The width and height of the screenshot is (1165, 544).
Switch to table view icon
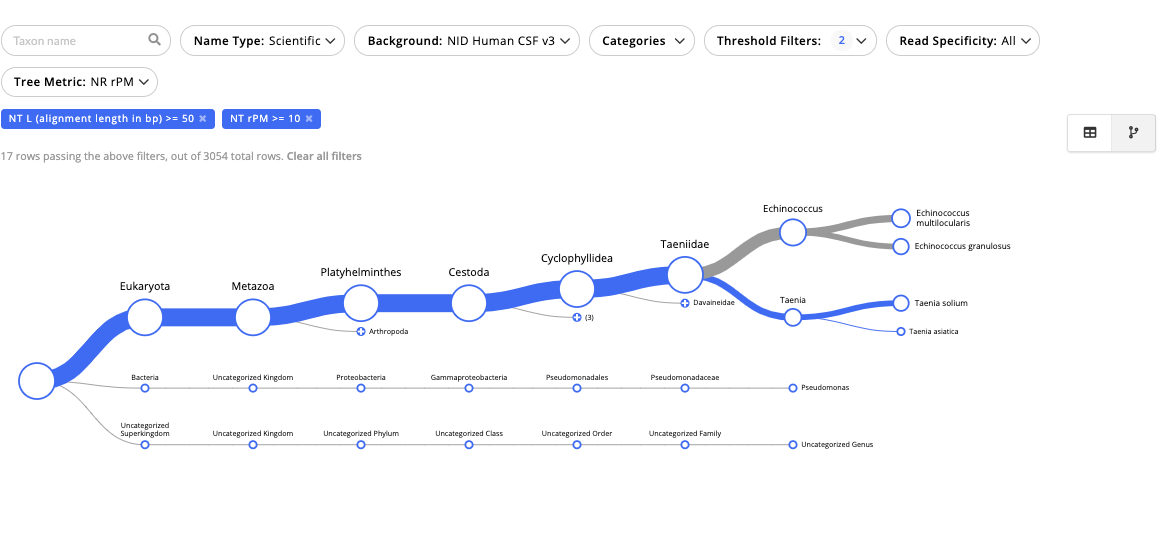1089,133
